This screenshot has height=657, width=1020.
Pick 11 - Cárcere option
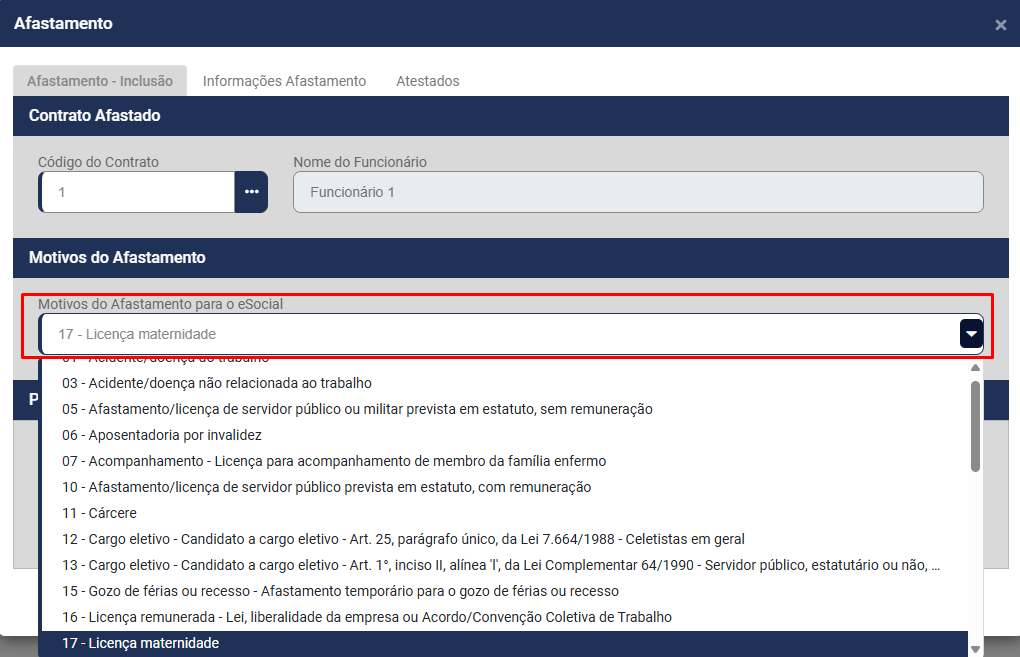[x=504, y=513]
